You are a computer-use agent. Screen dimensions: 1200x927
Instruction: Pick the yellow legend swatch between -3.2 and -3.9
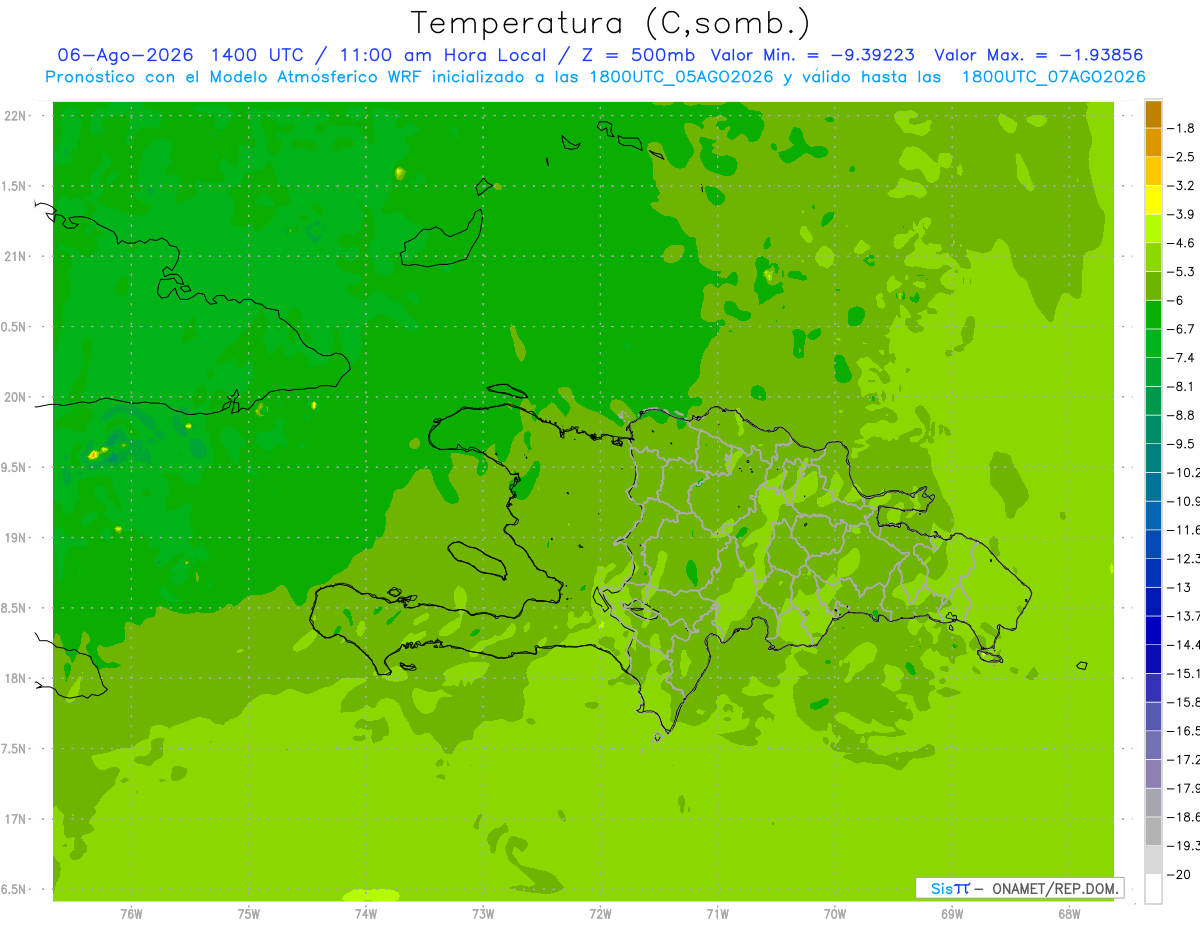point(1153,200)
